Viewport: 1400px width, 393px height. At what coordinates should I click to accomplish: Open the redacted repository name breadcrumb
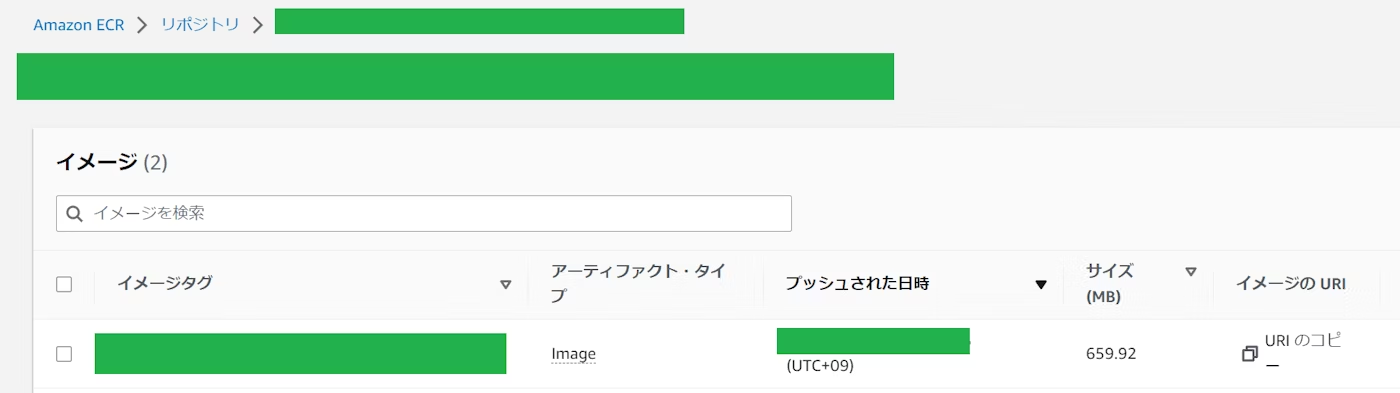479,21
